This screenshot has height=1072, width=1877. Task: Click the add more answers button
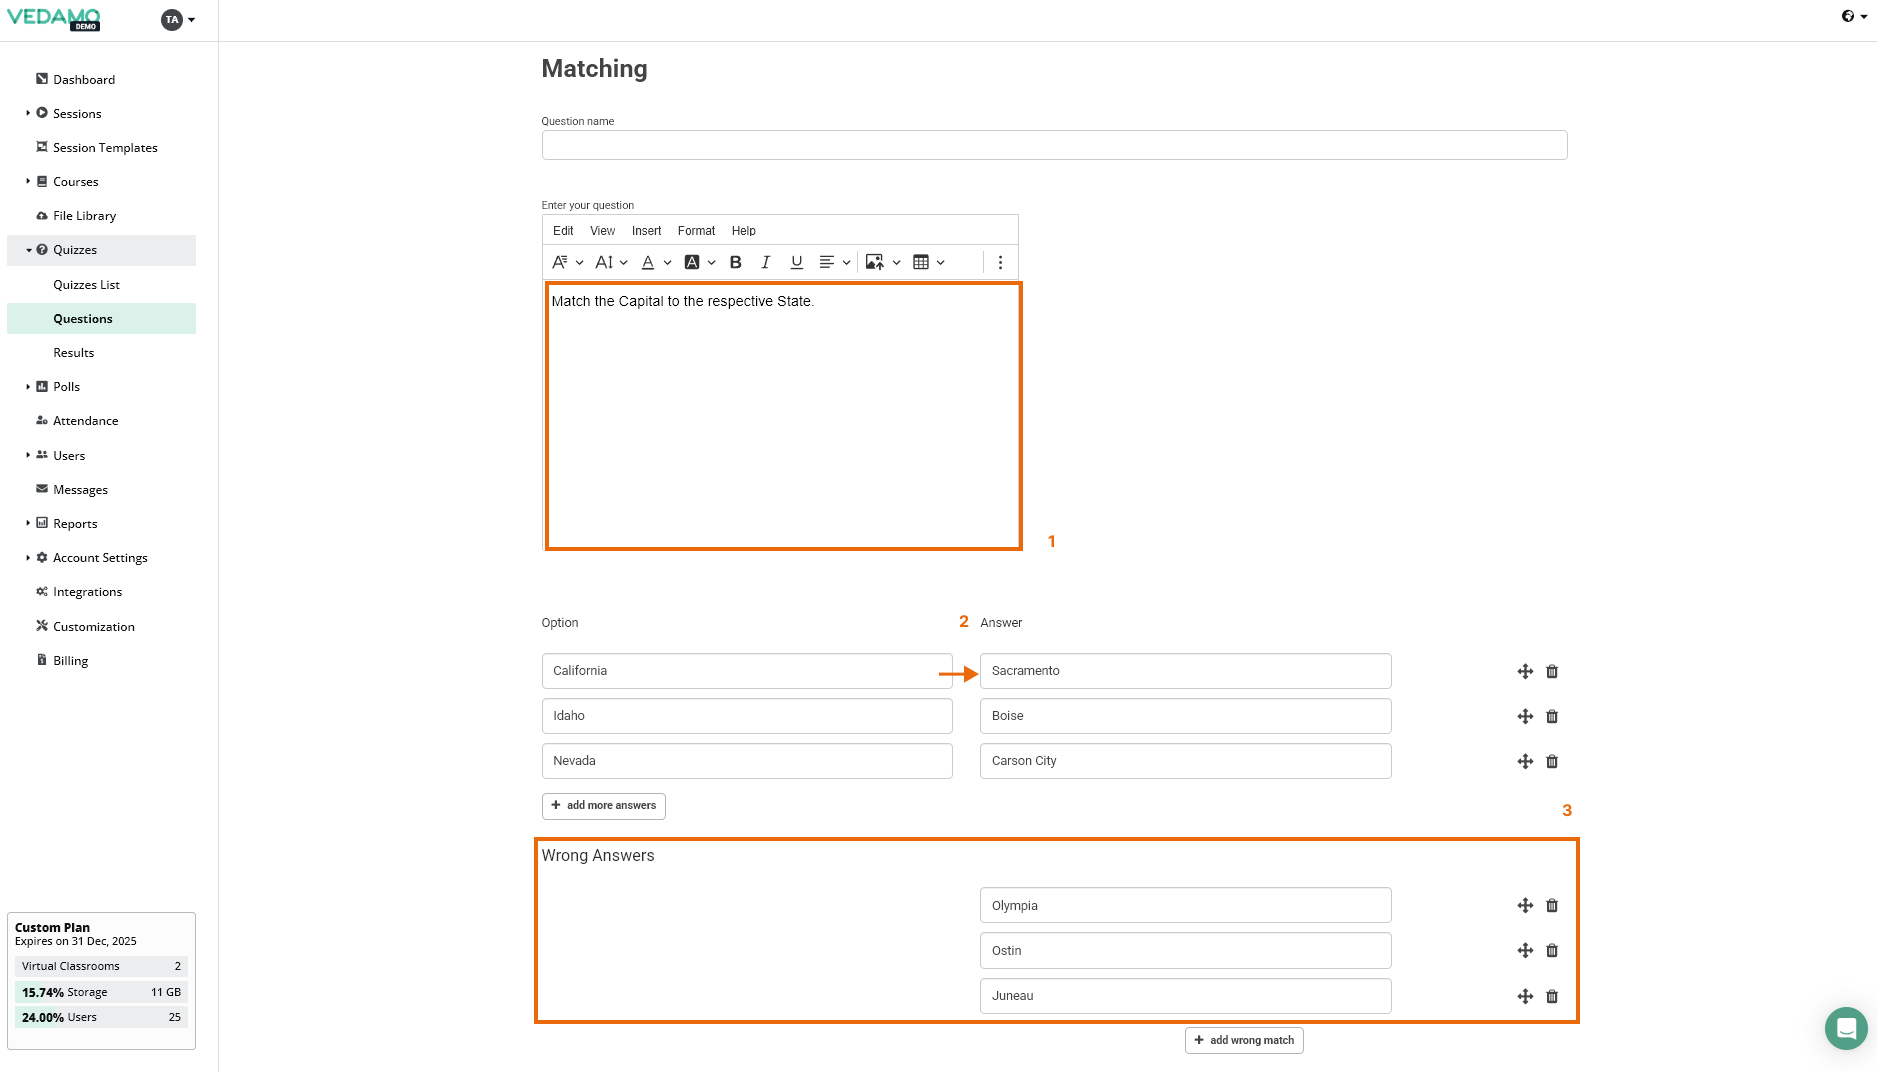click(x=603, y=806)
